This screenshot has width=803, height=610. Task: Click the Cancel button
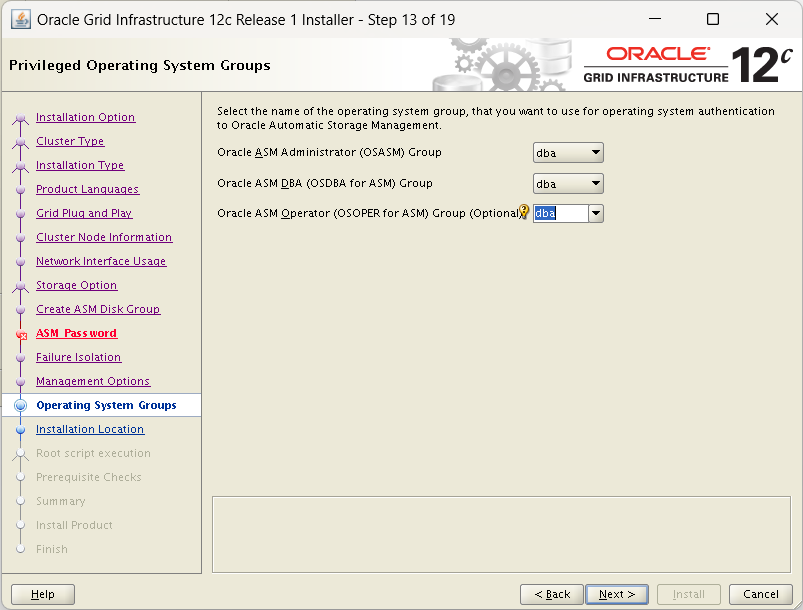[x=760, y=594]
